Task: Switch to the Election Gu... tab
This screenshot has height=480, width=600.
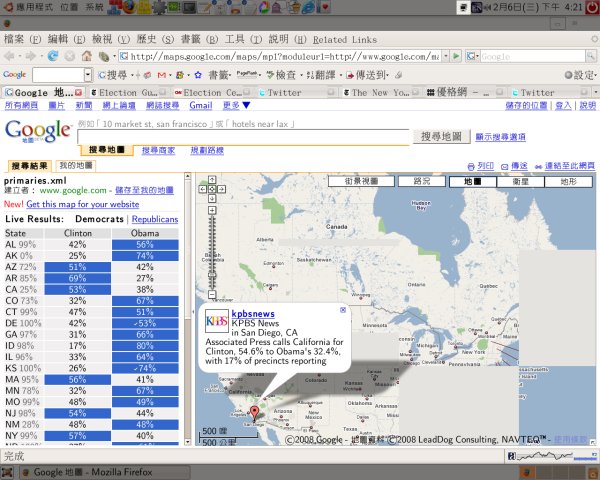Action: pyautogui.click(x=128, y=93)
